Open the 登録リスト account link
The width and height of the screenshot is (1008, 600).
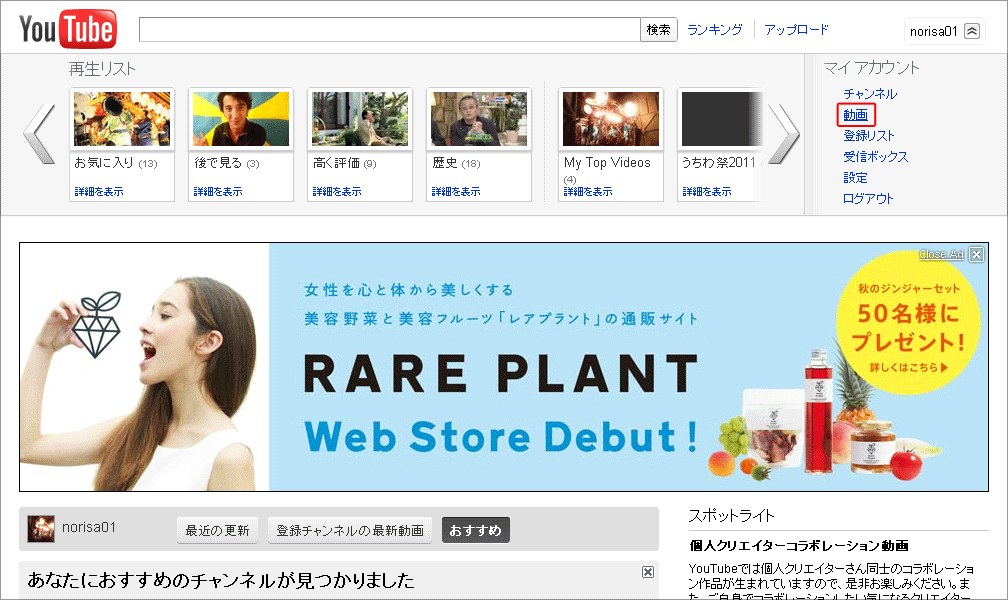(x=868, y=136)
